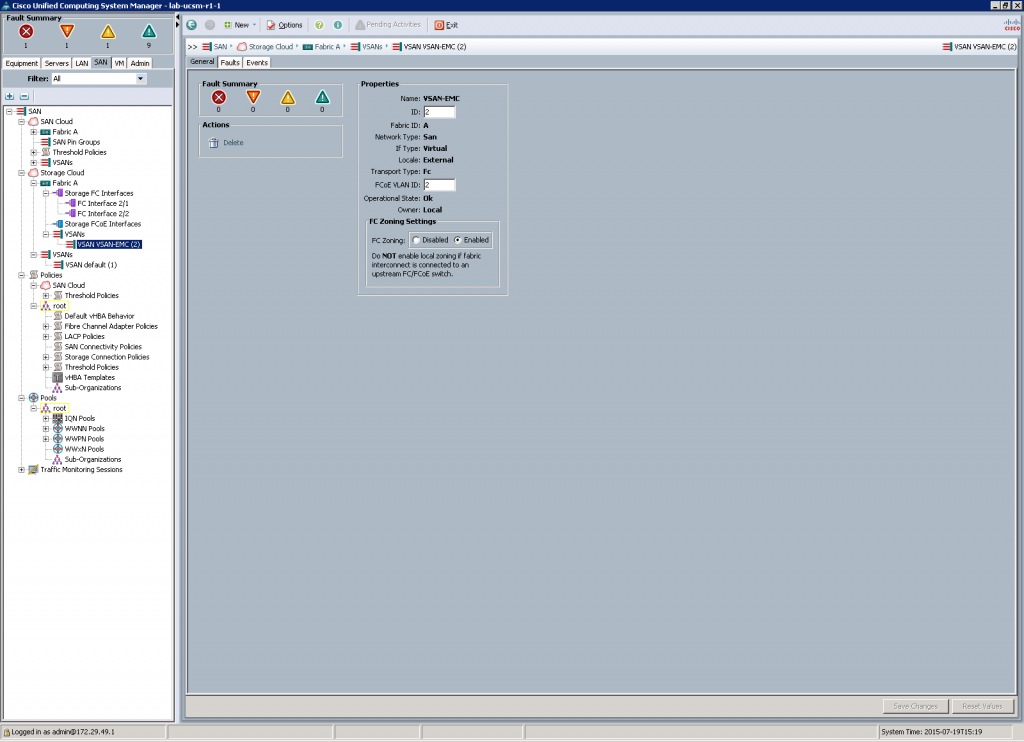Click the expand all tree icon

[10, 96]
